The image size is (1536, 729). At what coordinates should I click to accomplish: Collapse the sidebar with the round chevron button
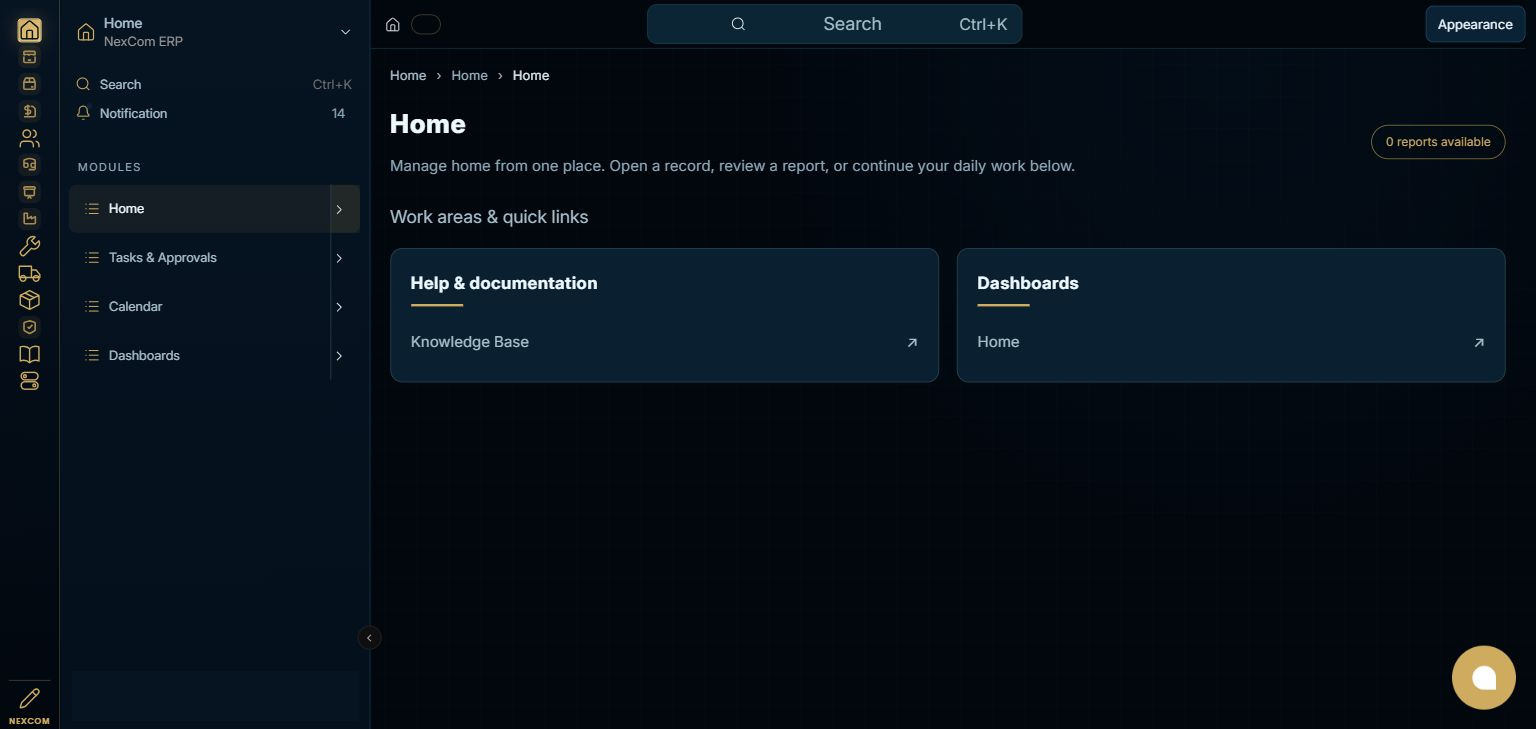[x=369, y=638]
